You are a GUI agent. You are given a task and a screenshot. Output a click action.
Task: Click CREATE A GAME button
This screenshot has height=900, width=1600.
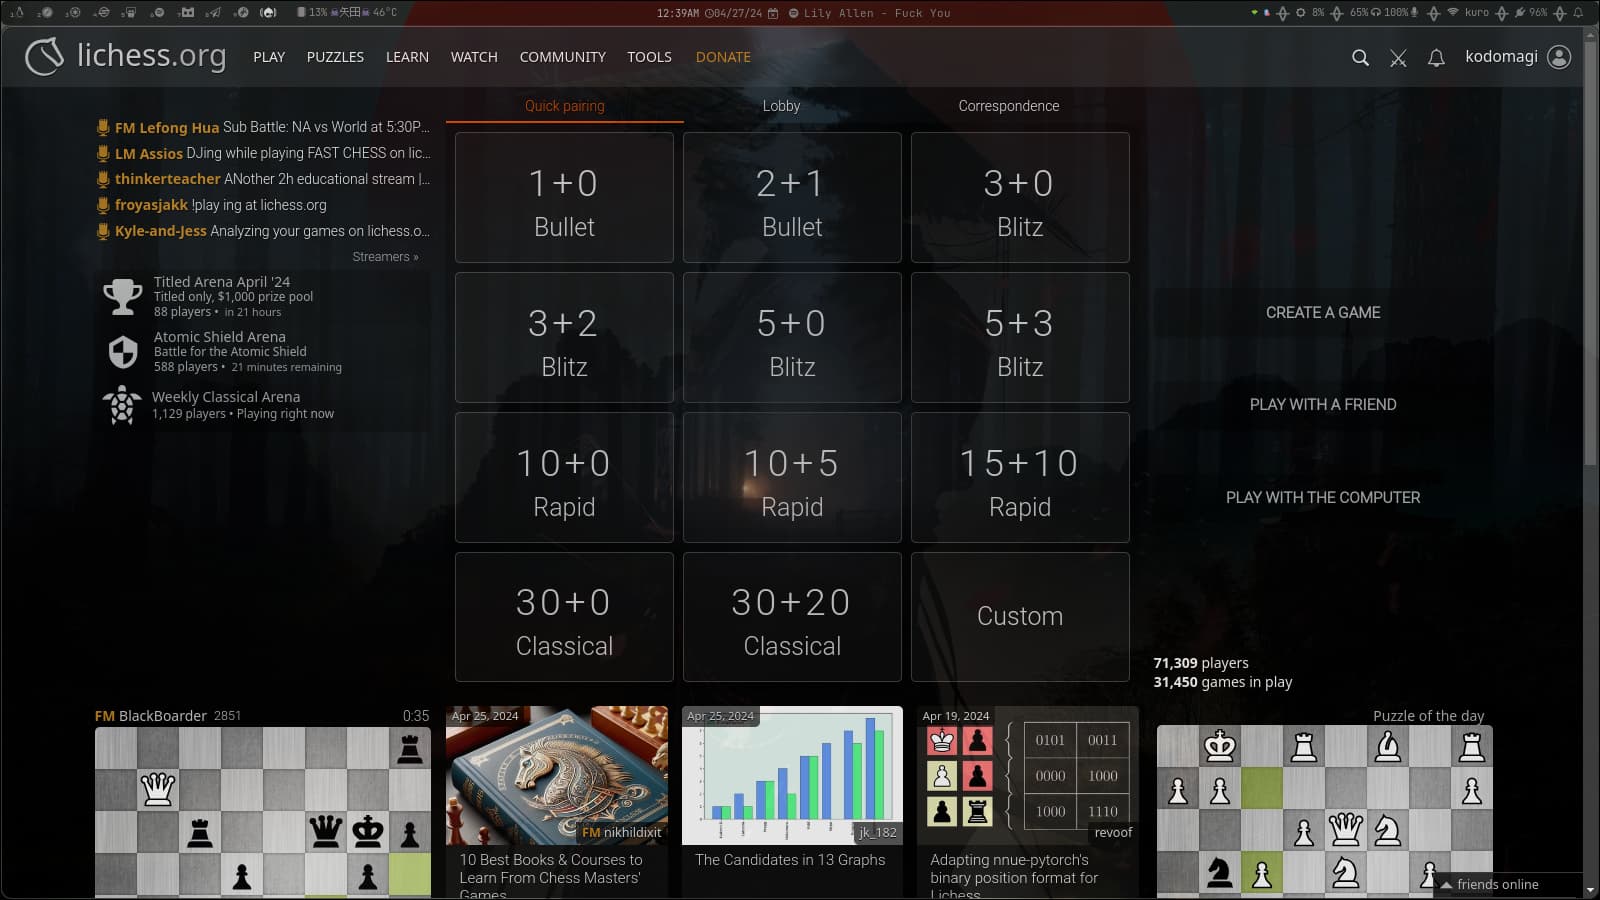[1322, 313]
